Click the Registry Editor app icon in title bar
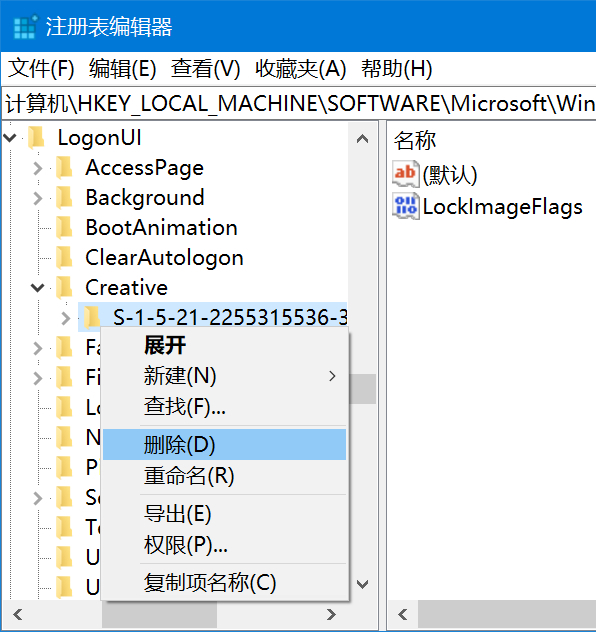This screenshot has width=596, height=632. click(x=25, y=27)
